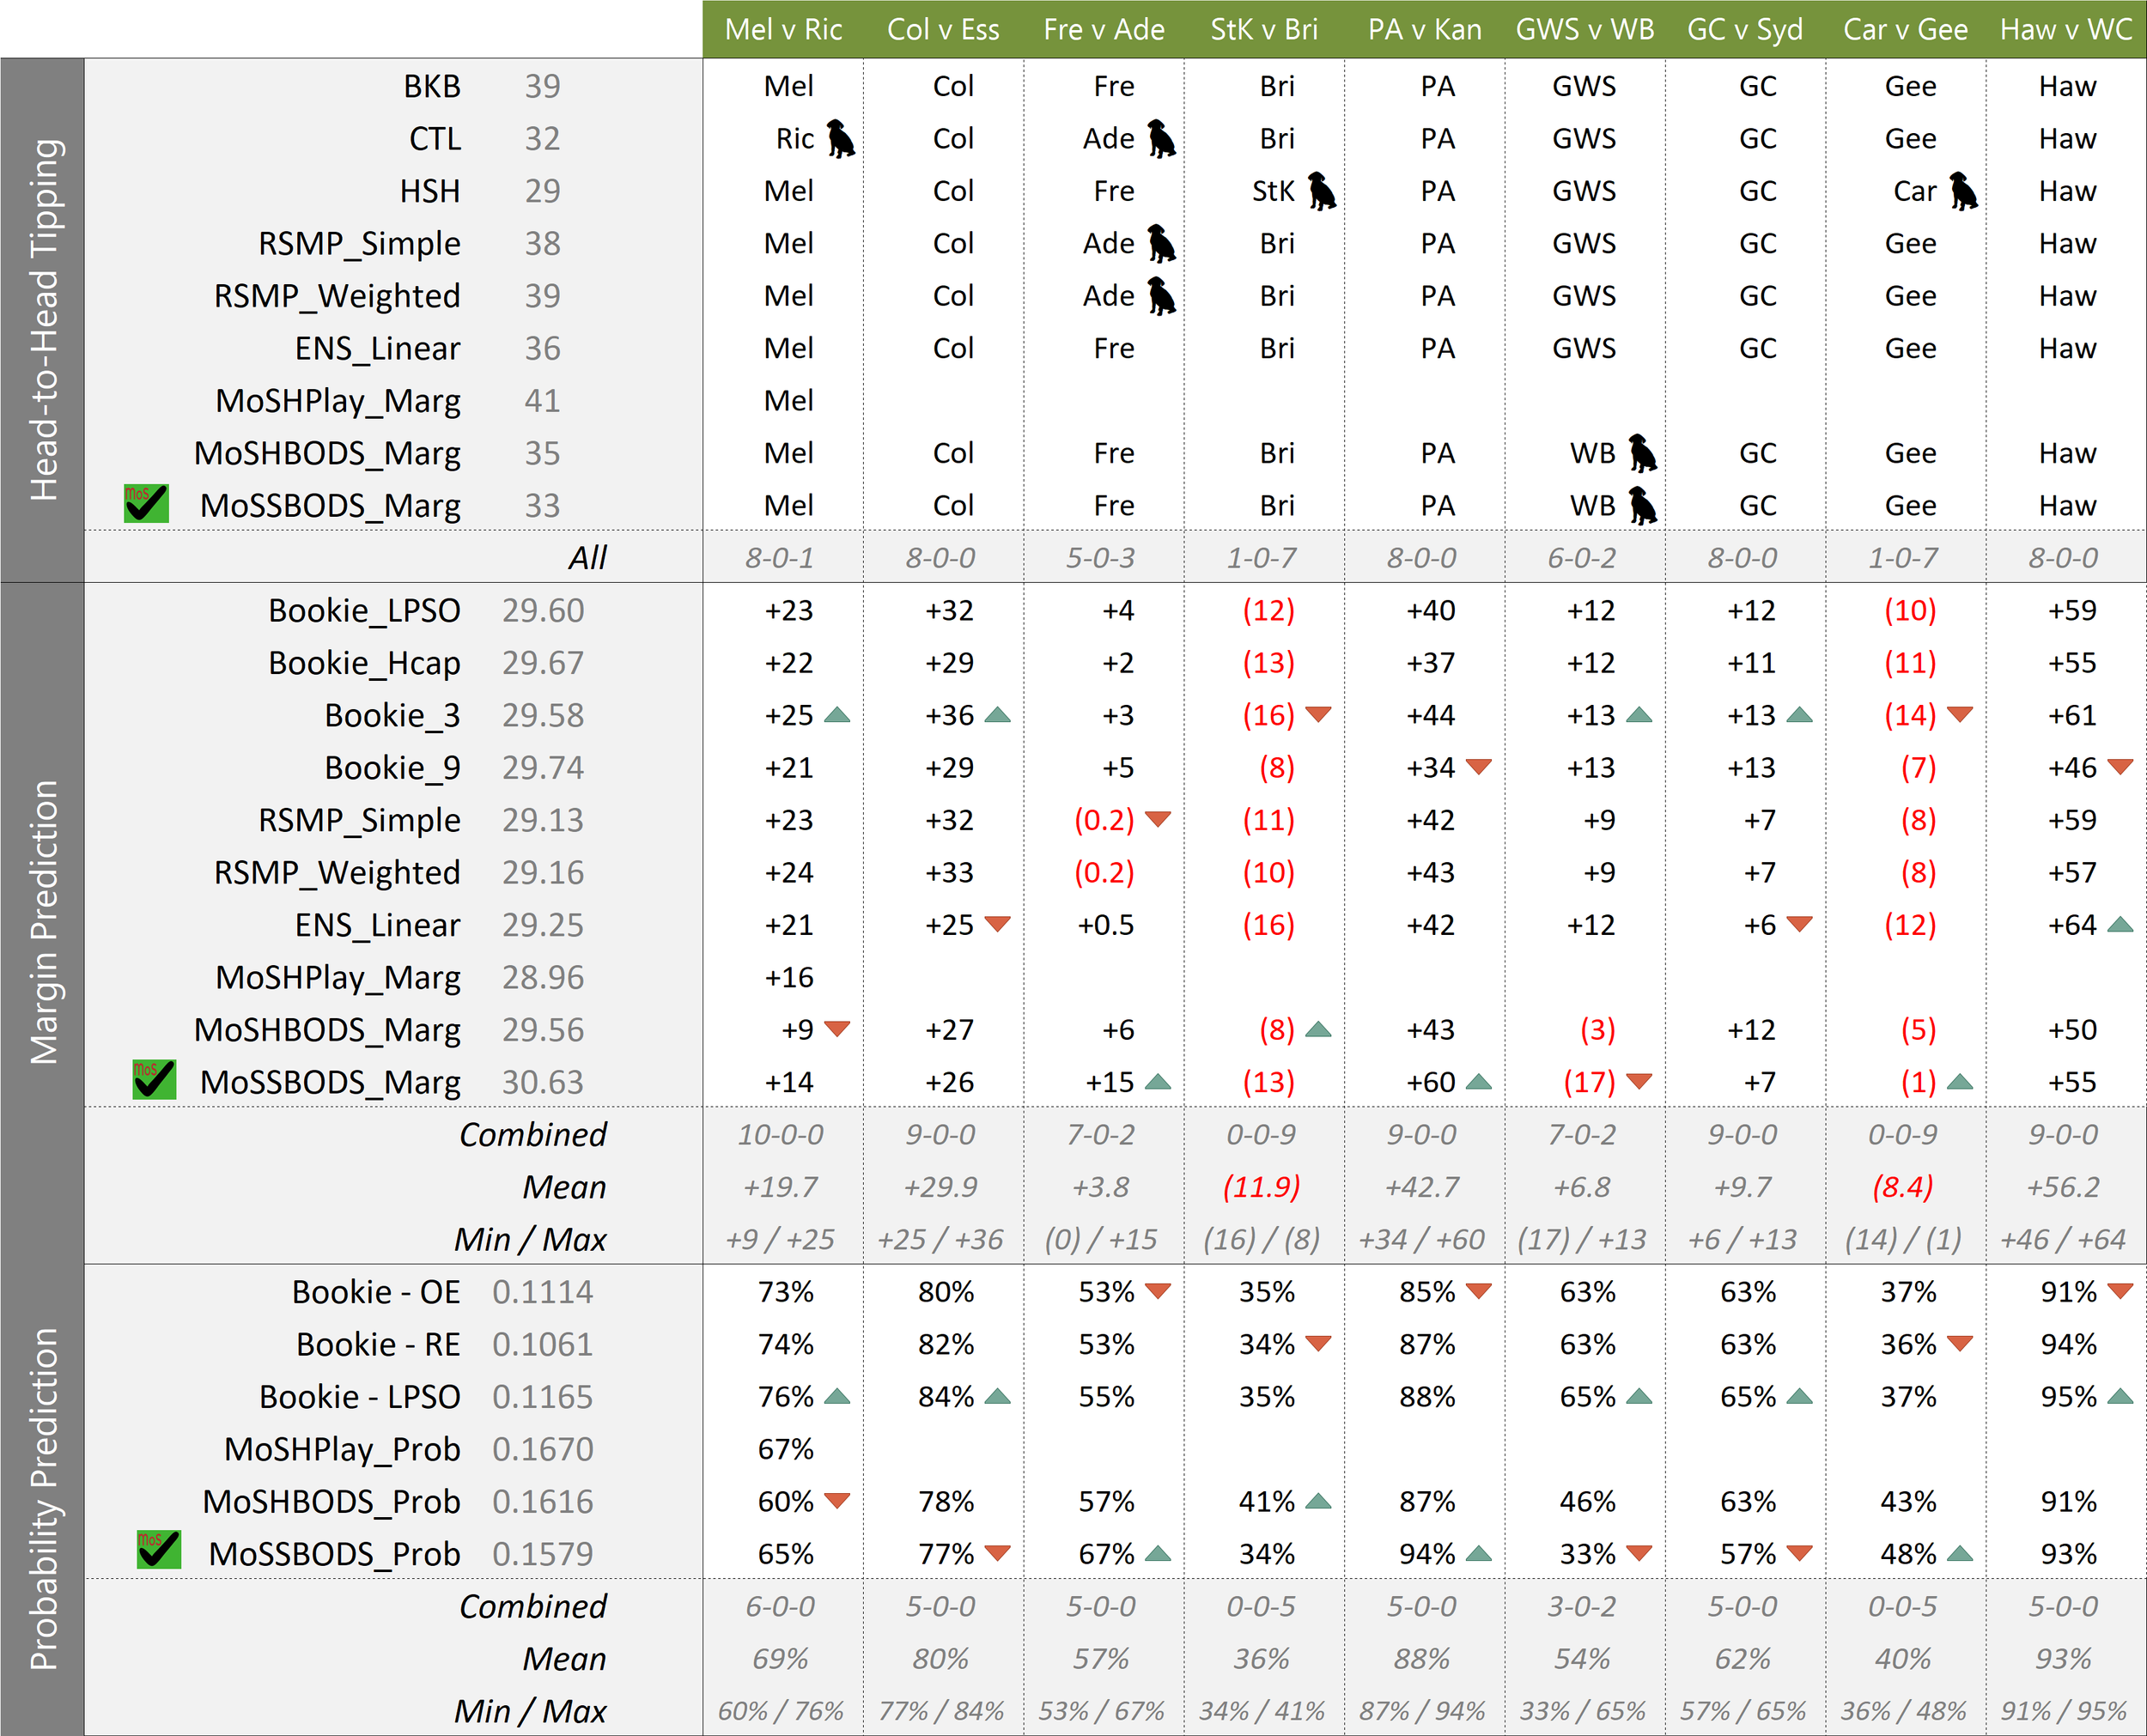
Task: Click down triangle by ENS_Linear's +6
Action: coord(1799,925)
